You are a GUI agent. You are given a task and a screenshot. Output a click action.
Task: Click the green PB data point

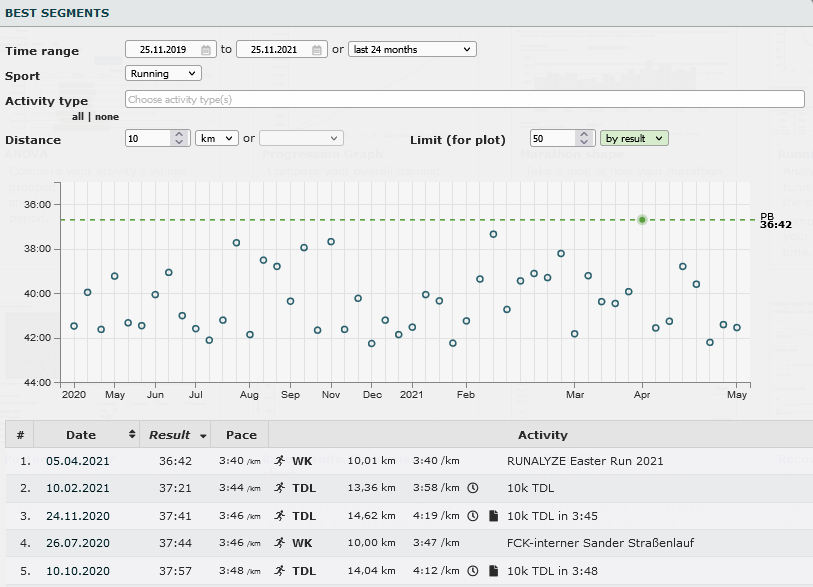click(x=642, y=220)
